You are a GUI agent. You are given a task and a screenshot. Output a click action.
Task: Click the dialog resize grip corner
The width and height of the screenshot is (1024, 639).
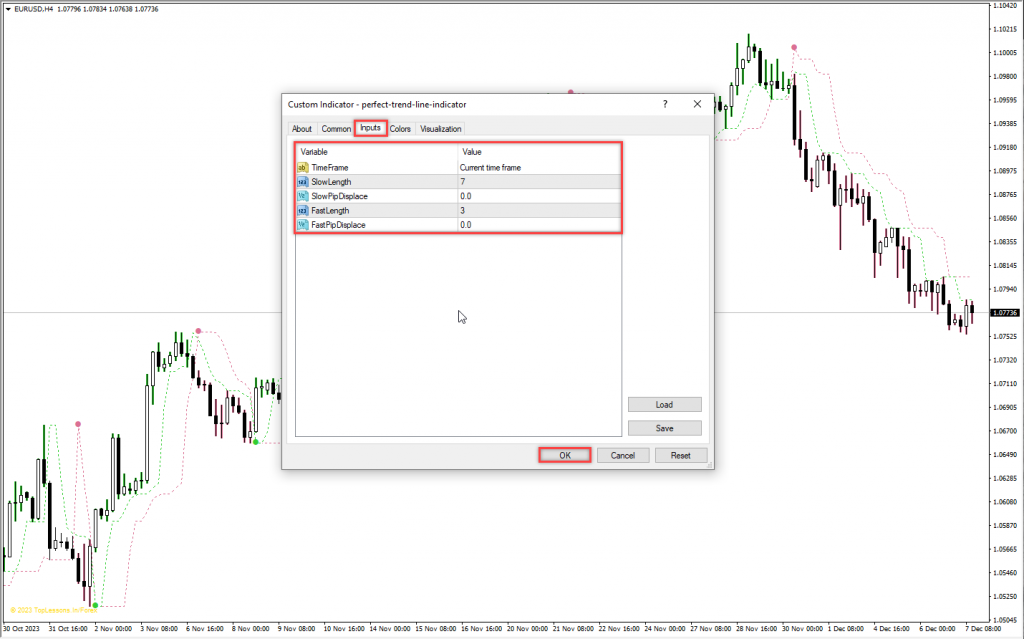[709, 465]
